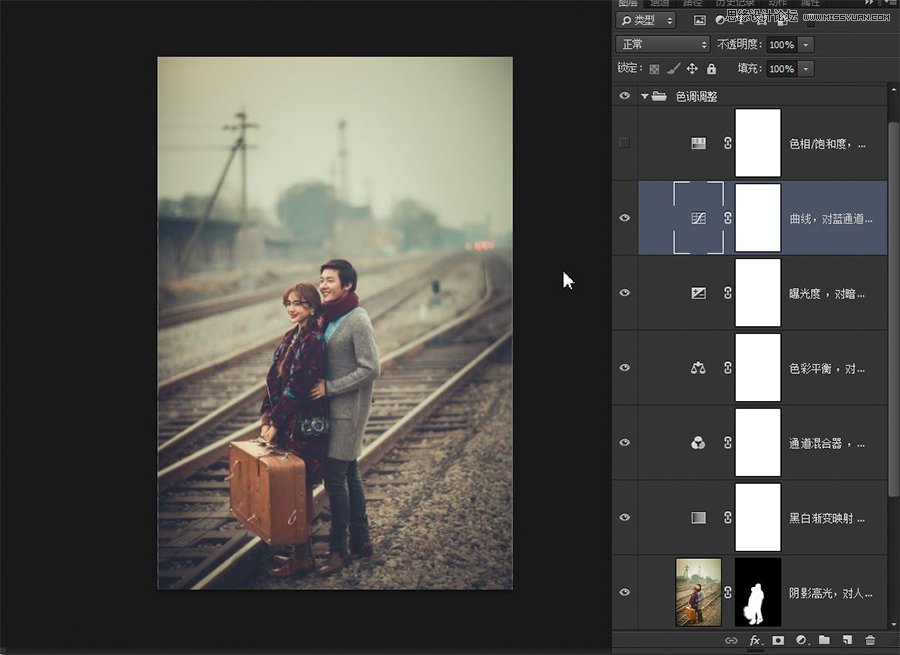The image size is (900, 655).
Task: Click the link layers icon at panel bottom
Action: (x=731, y=640)
